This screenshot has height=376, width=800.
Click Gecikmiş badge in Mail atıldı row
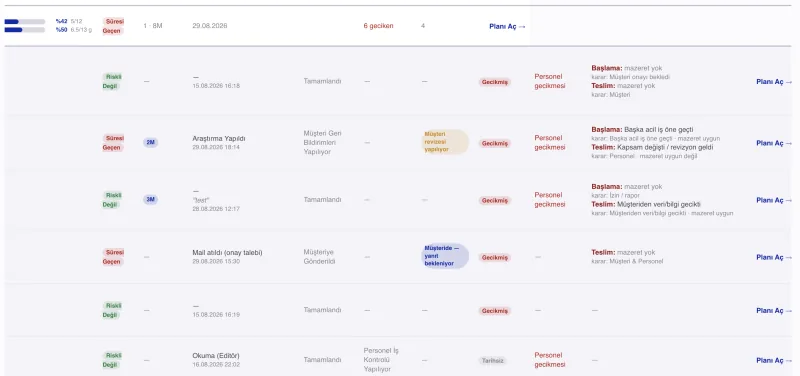495,258
